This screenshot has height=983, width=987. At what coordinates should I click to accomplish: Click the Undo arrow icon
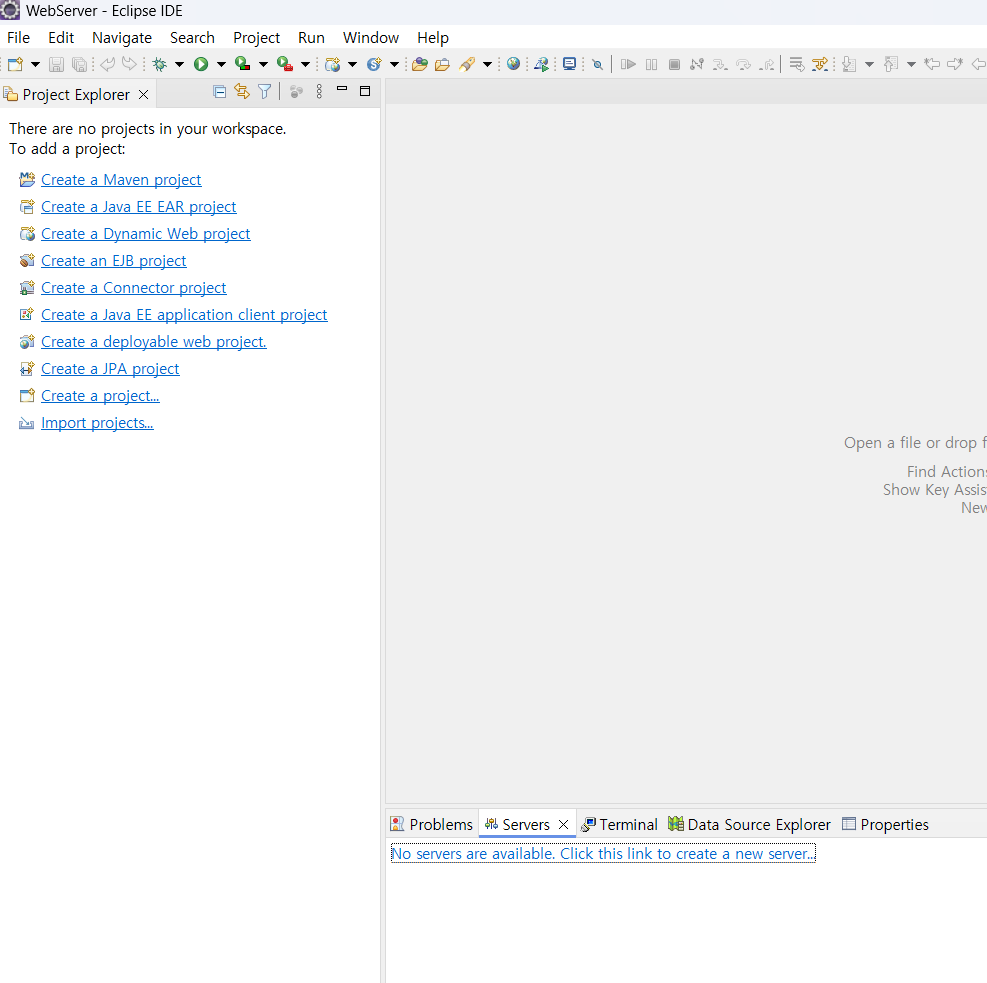pyautogui.click(x=108, y=64)
